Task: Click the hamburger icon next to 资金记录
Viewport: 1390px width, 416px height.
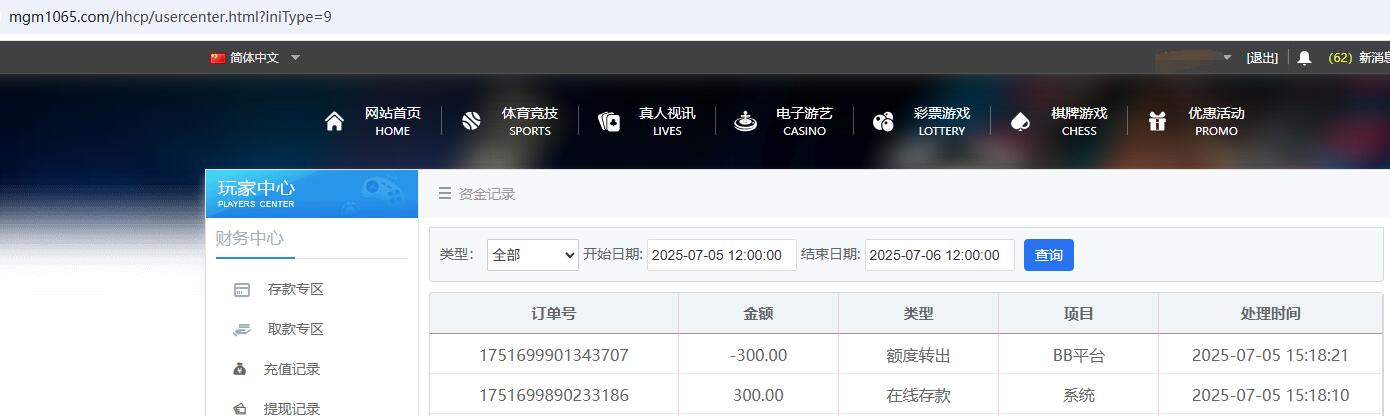Action: pyautogui.click(x=445, y=194)
